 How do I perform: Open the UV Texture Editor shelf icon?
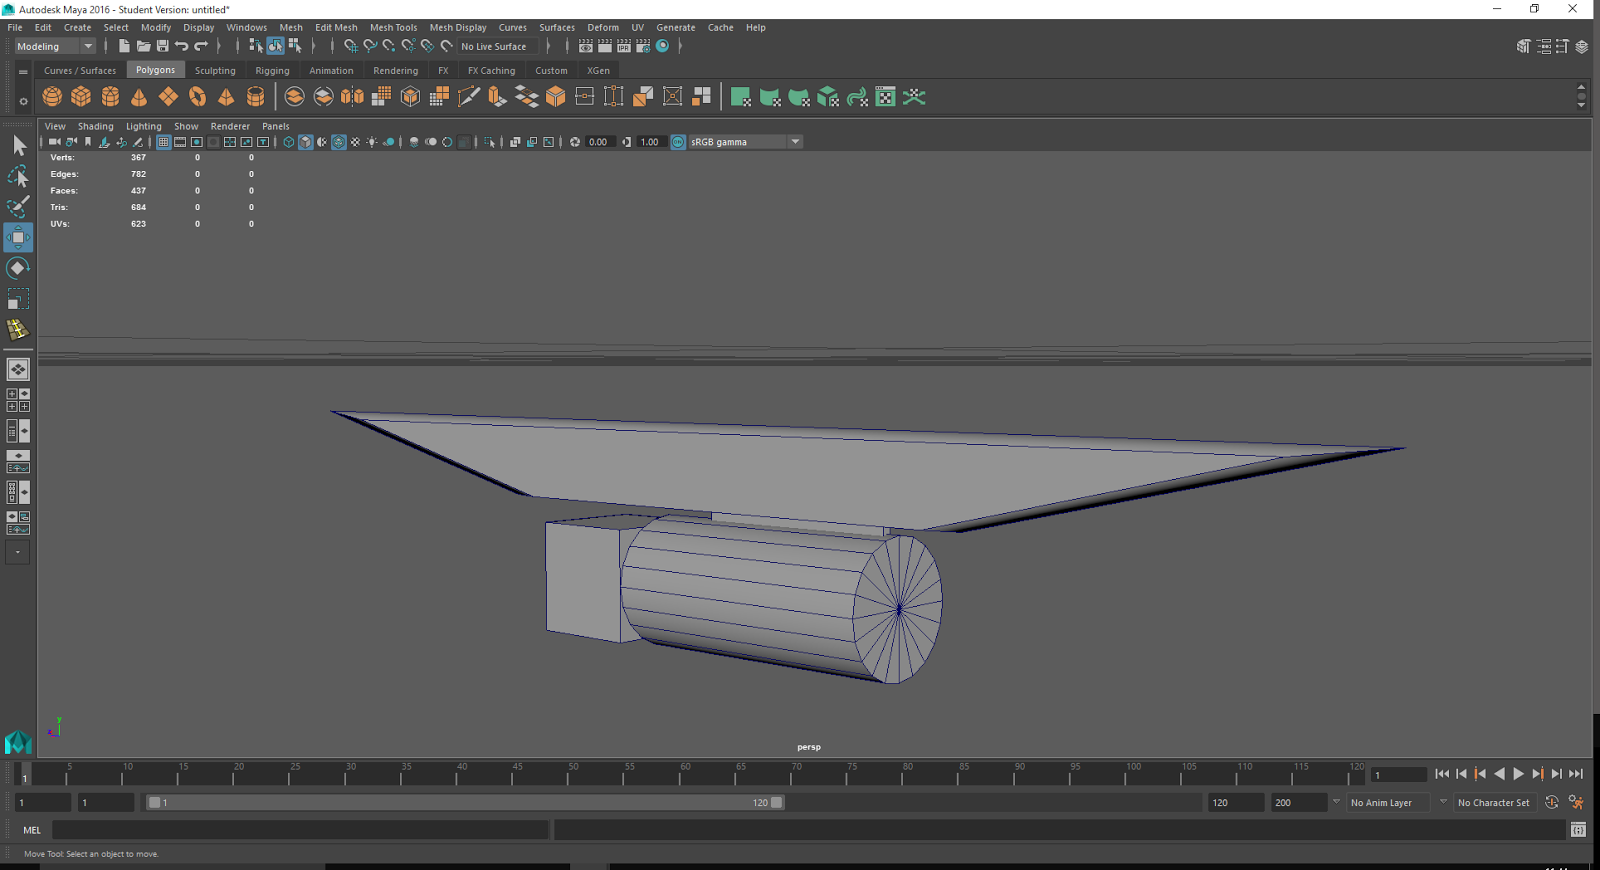point(885,97)
